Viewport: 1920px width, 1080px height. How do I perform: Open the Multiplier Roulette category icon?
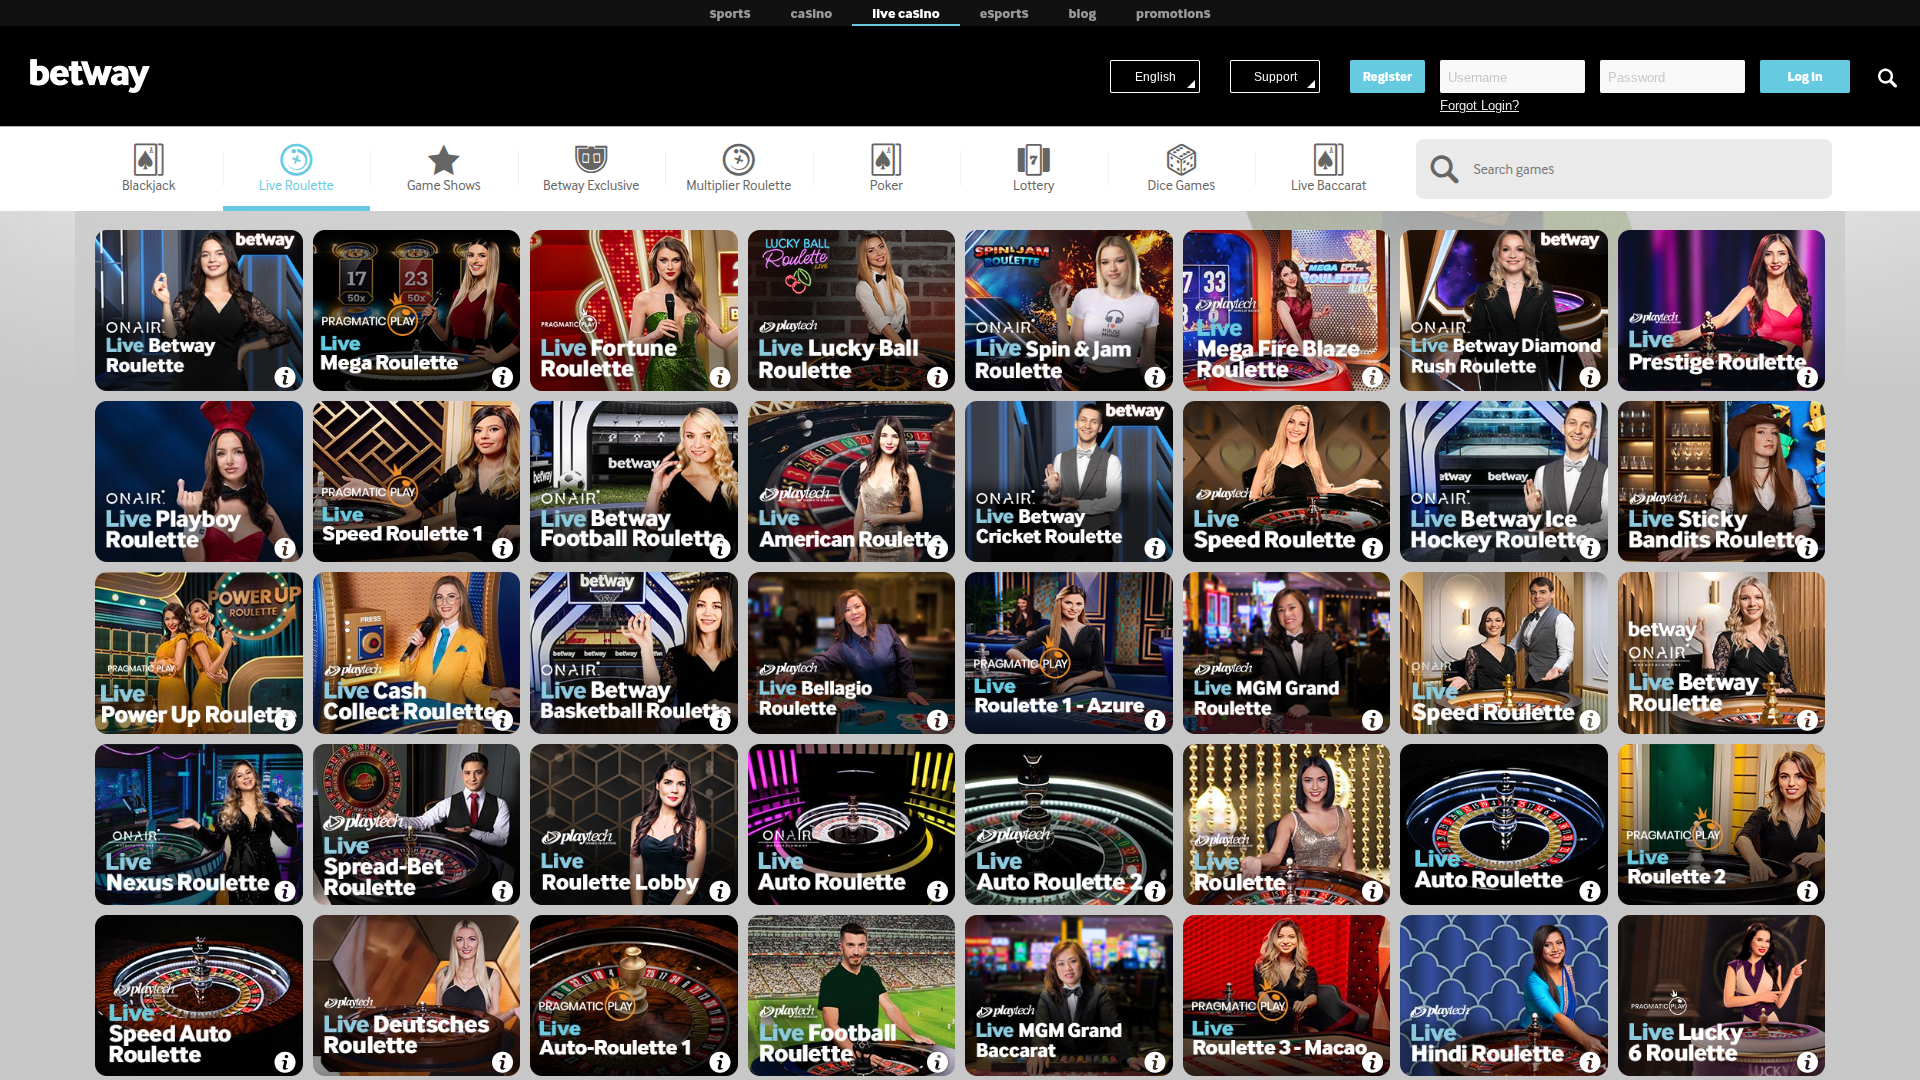point(738,160)
